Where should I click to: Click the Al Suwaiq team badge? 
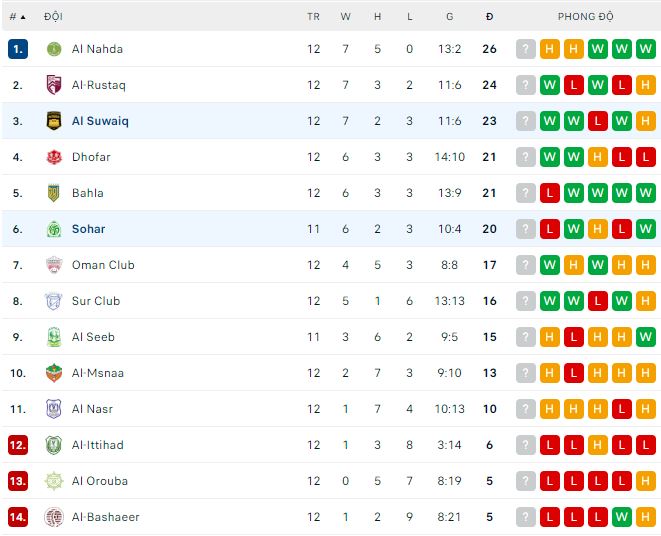[x=54, y=121]
